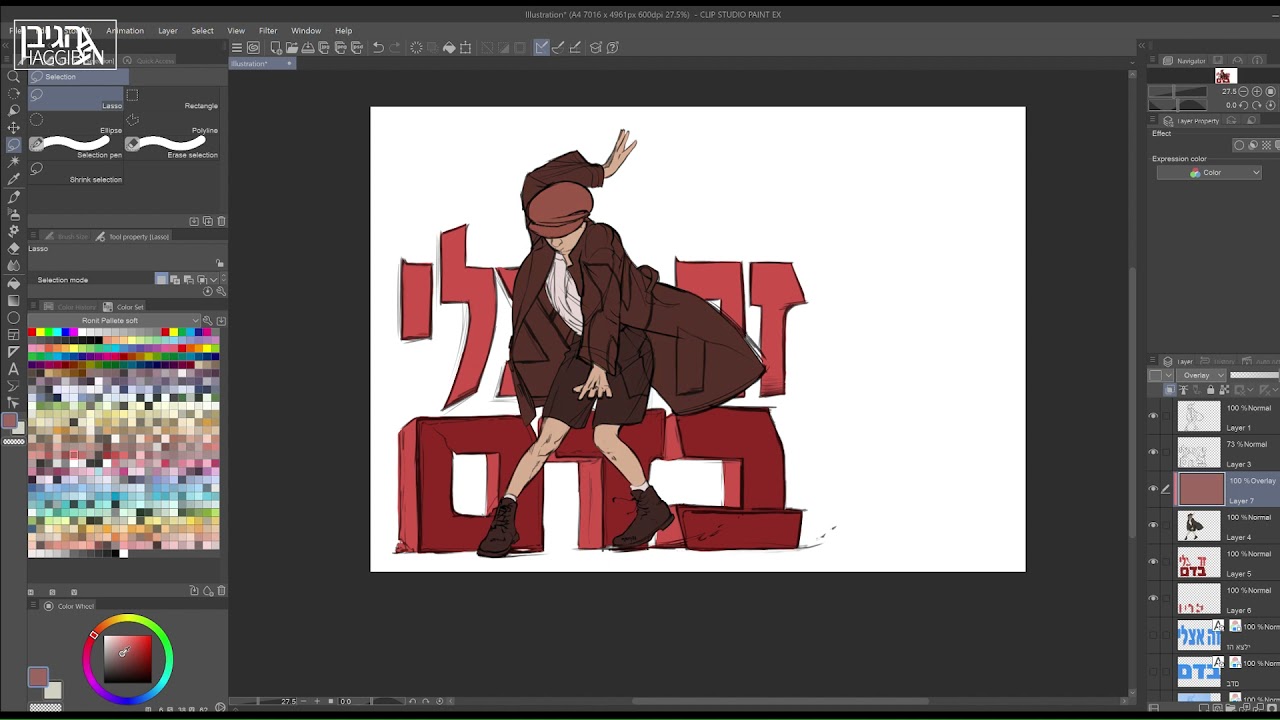Switch to the Color Set tab
Viewport: 1280px width, 720px height.
(125, 307)
